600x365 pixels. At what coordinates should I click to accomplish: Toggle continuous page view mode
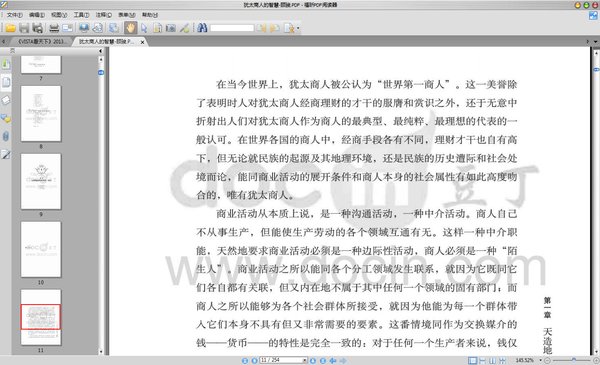pos(483,360)
